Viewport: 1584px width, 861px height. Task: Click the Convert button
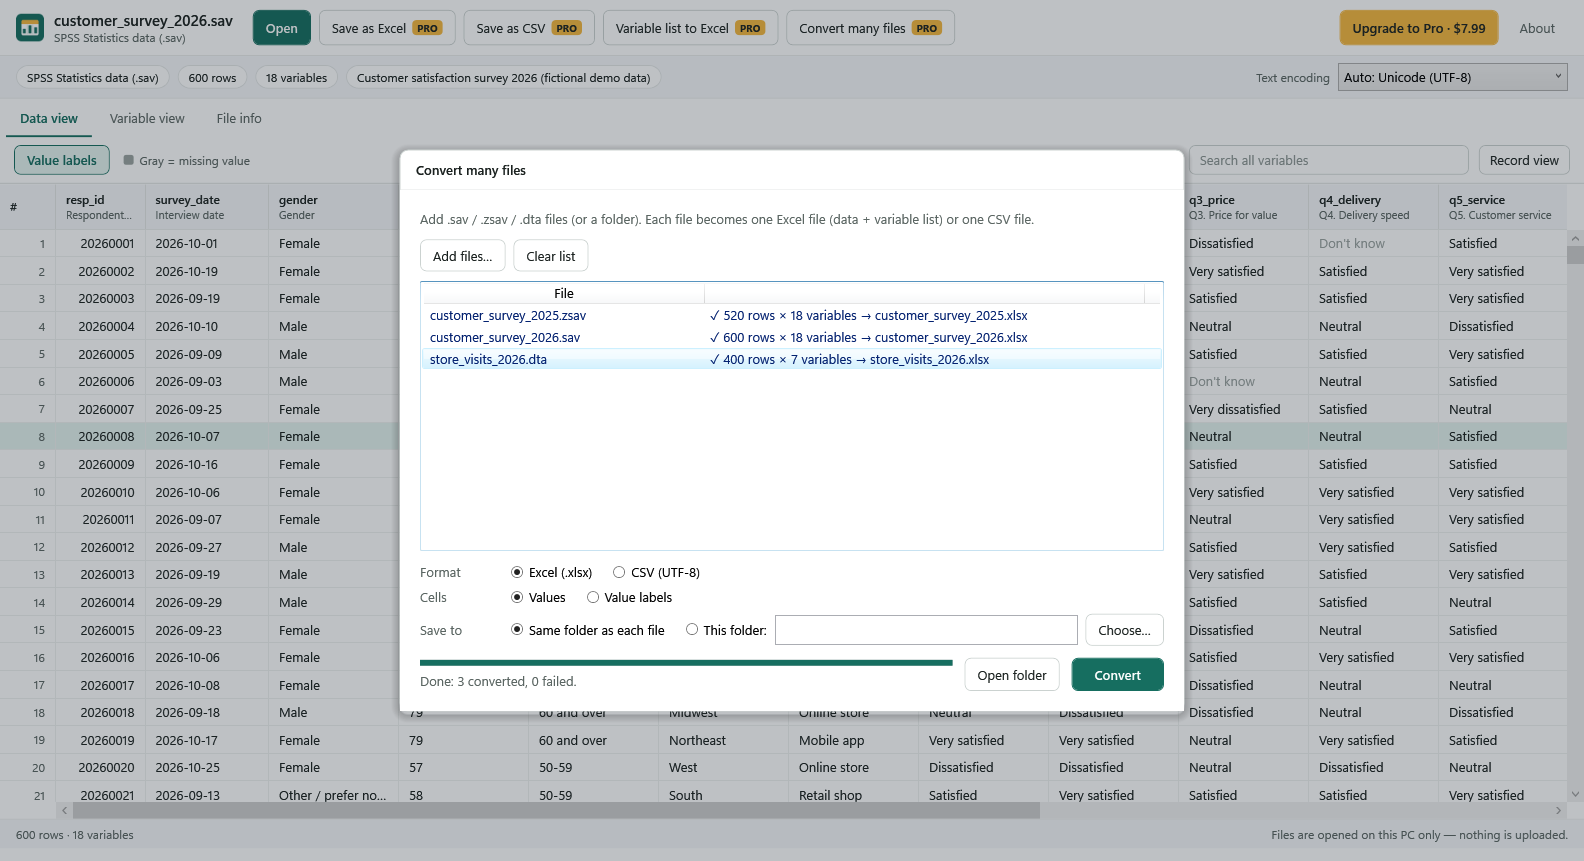pyautogui.click(x=1117, y=675)
